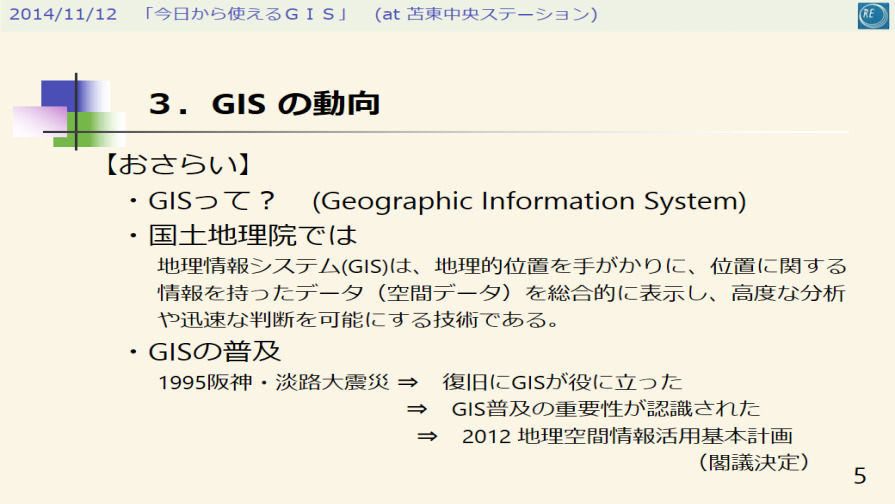Select the 国土地理院では bullet
The height and width of the screenshot is (504, 895).
[252, 237]
